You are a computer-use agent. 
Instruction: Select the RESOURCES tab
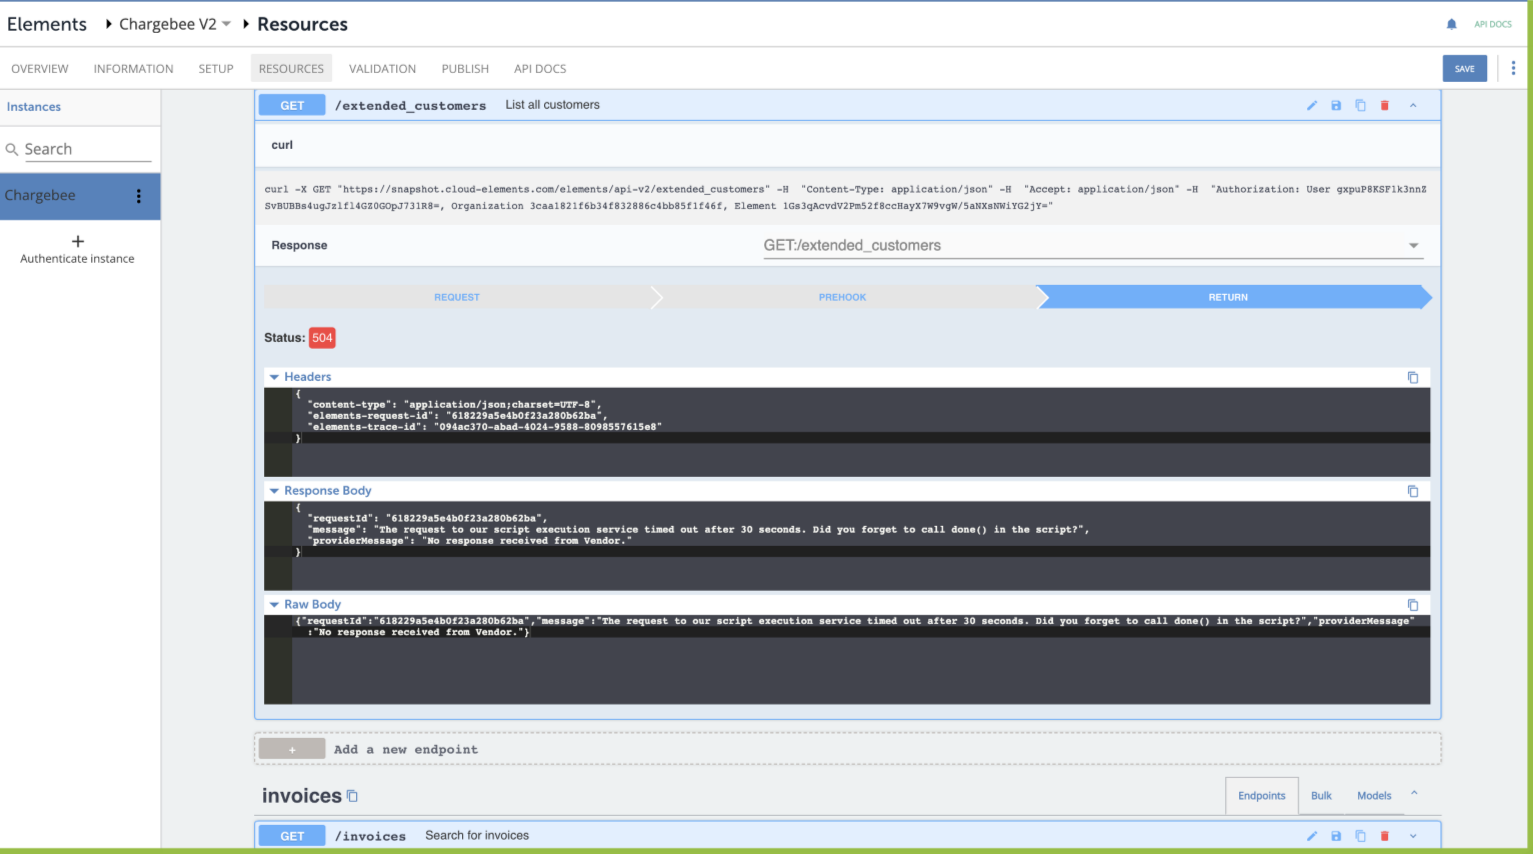click(x=291, y=69)
